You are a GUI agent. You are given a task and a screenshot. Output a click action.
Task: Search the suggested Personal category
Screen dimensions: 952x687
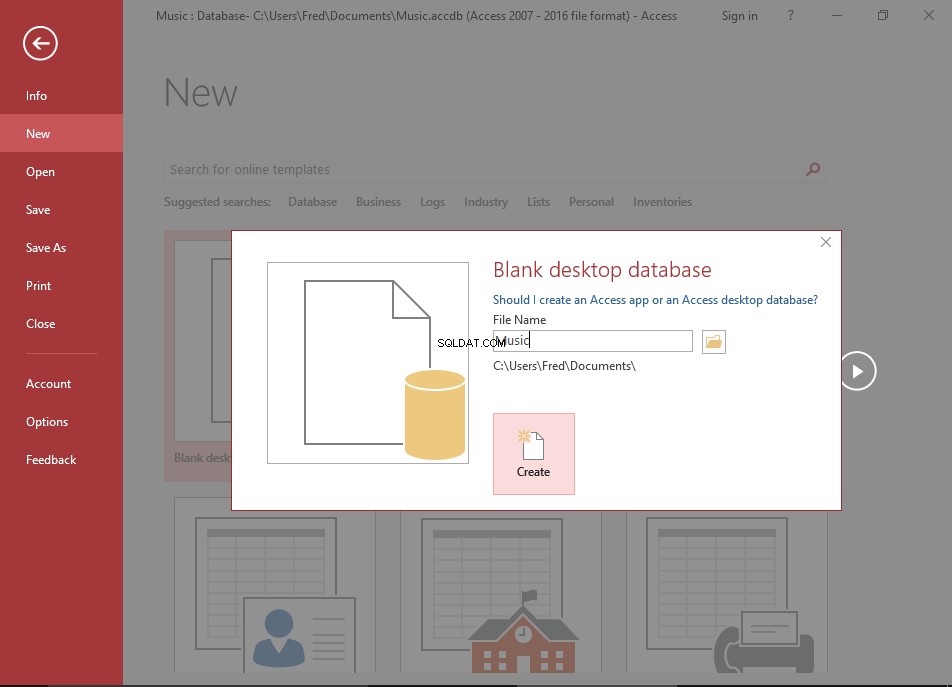tap(591, 202)
